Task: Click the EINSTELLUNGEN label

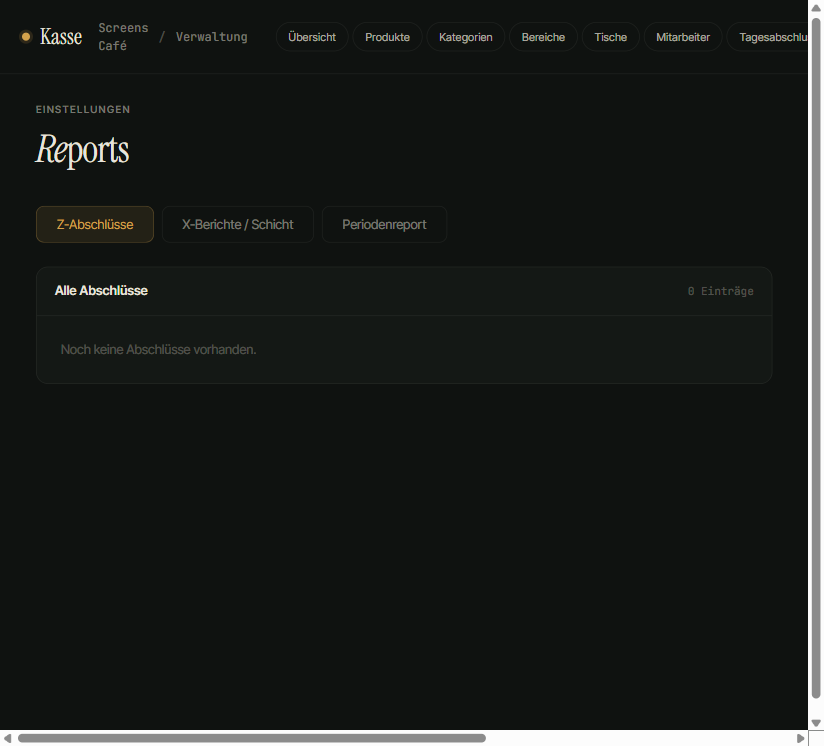Action: coord(83,109)
